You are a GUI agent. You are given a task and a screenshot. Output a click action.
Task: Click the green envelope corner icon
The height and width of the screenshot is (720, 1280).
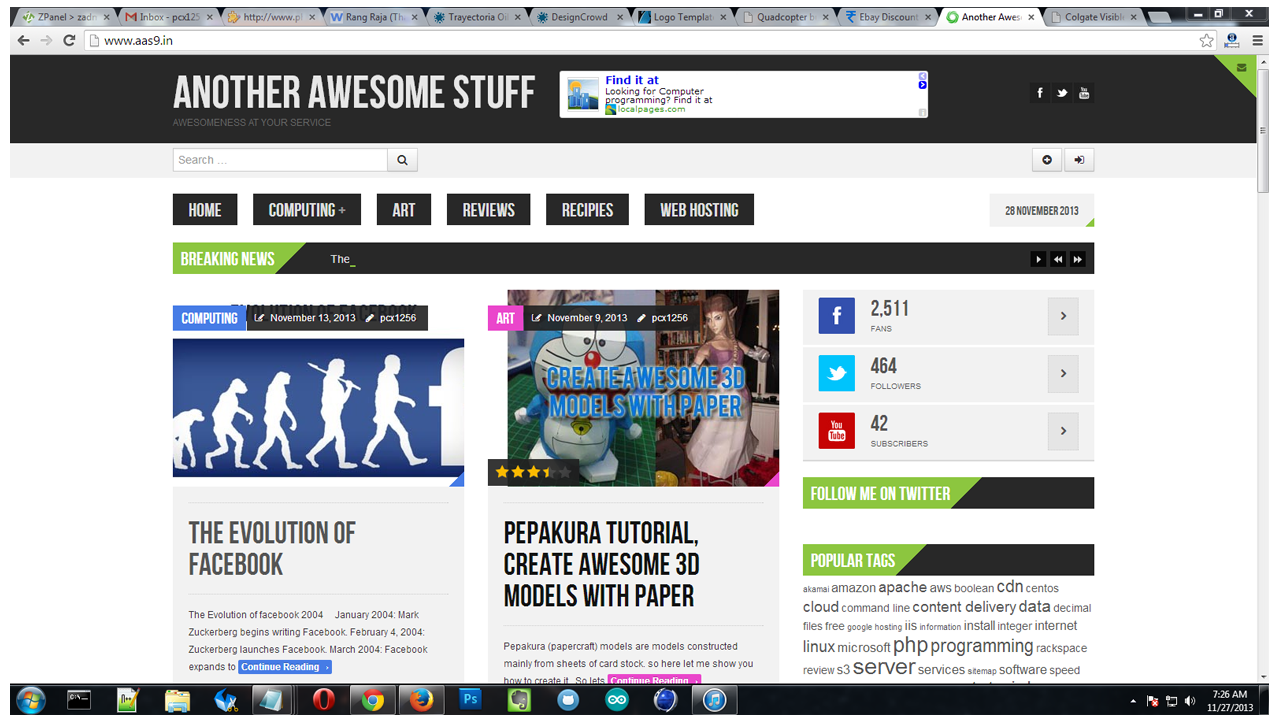(x=1242, y=68)
